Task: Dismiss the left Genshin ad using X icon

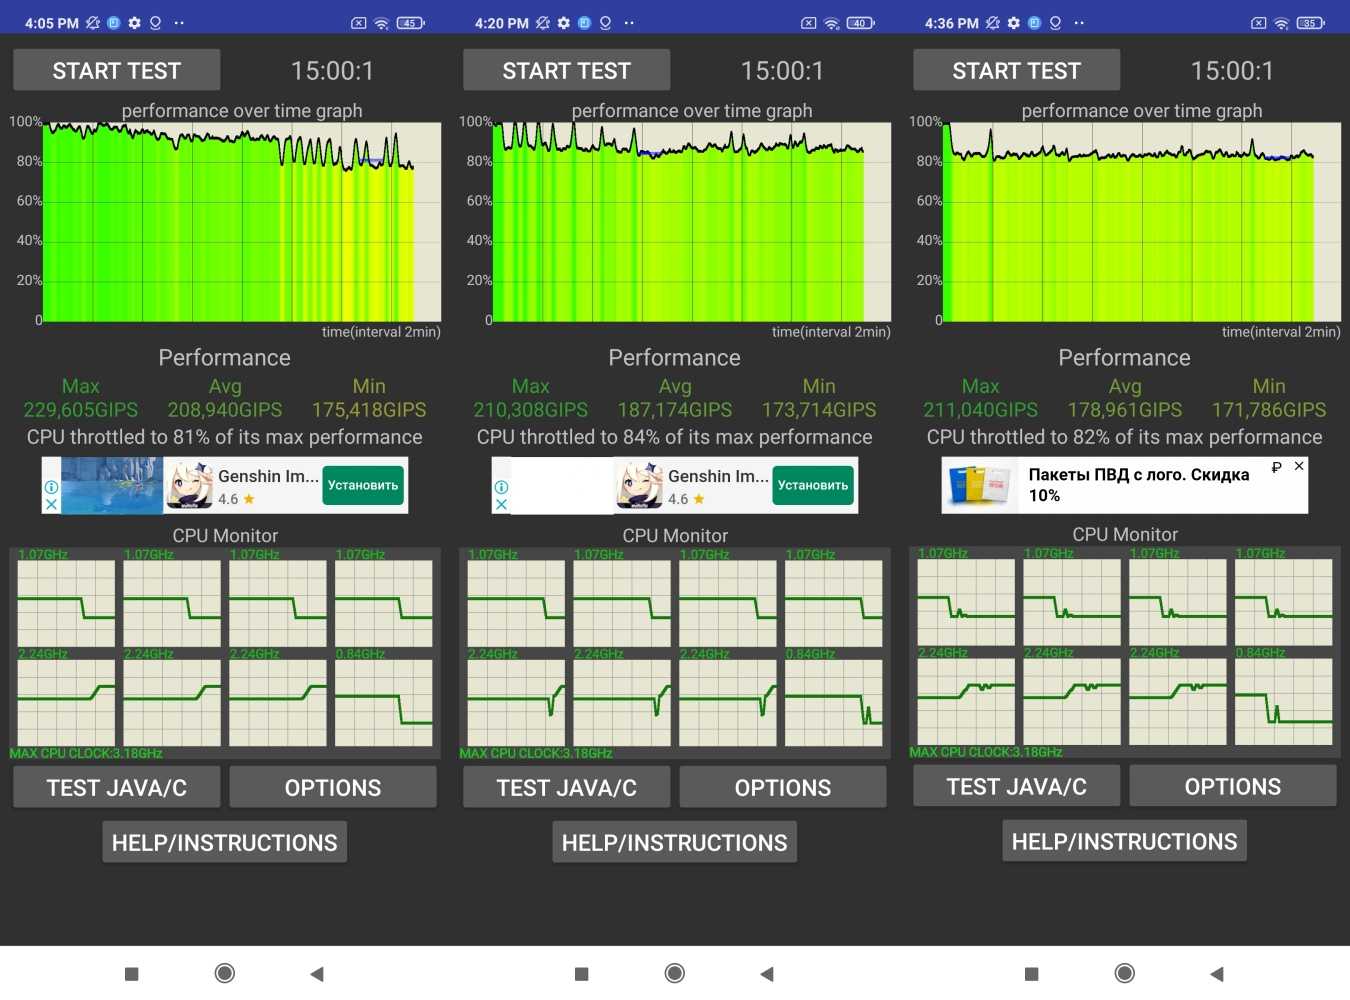Action: coord(51,505)
